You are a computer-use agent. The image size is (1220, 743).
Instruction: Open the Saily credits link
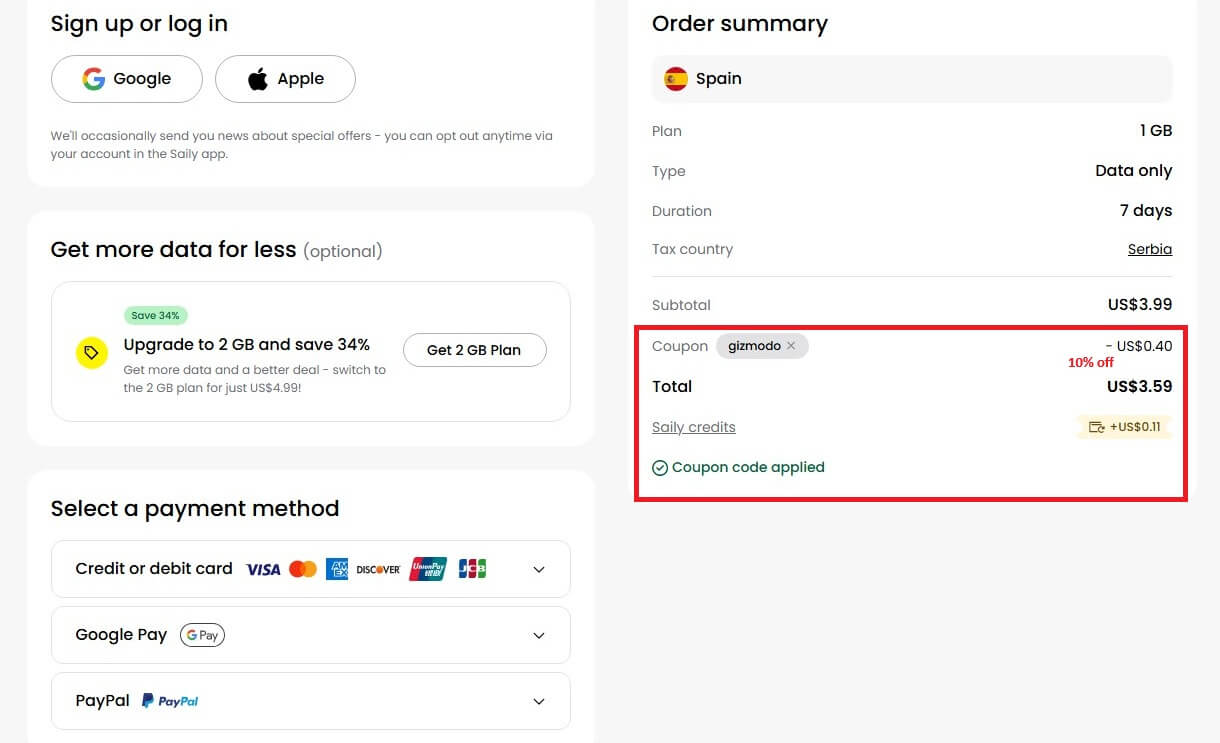click(693, 427)
